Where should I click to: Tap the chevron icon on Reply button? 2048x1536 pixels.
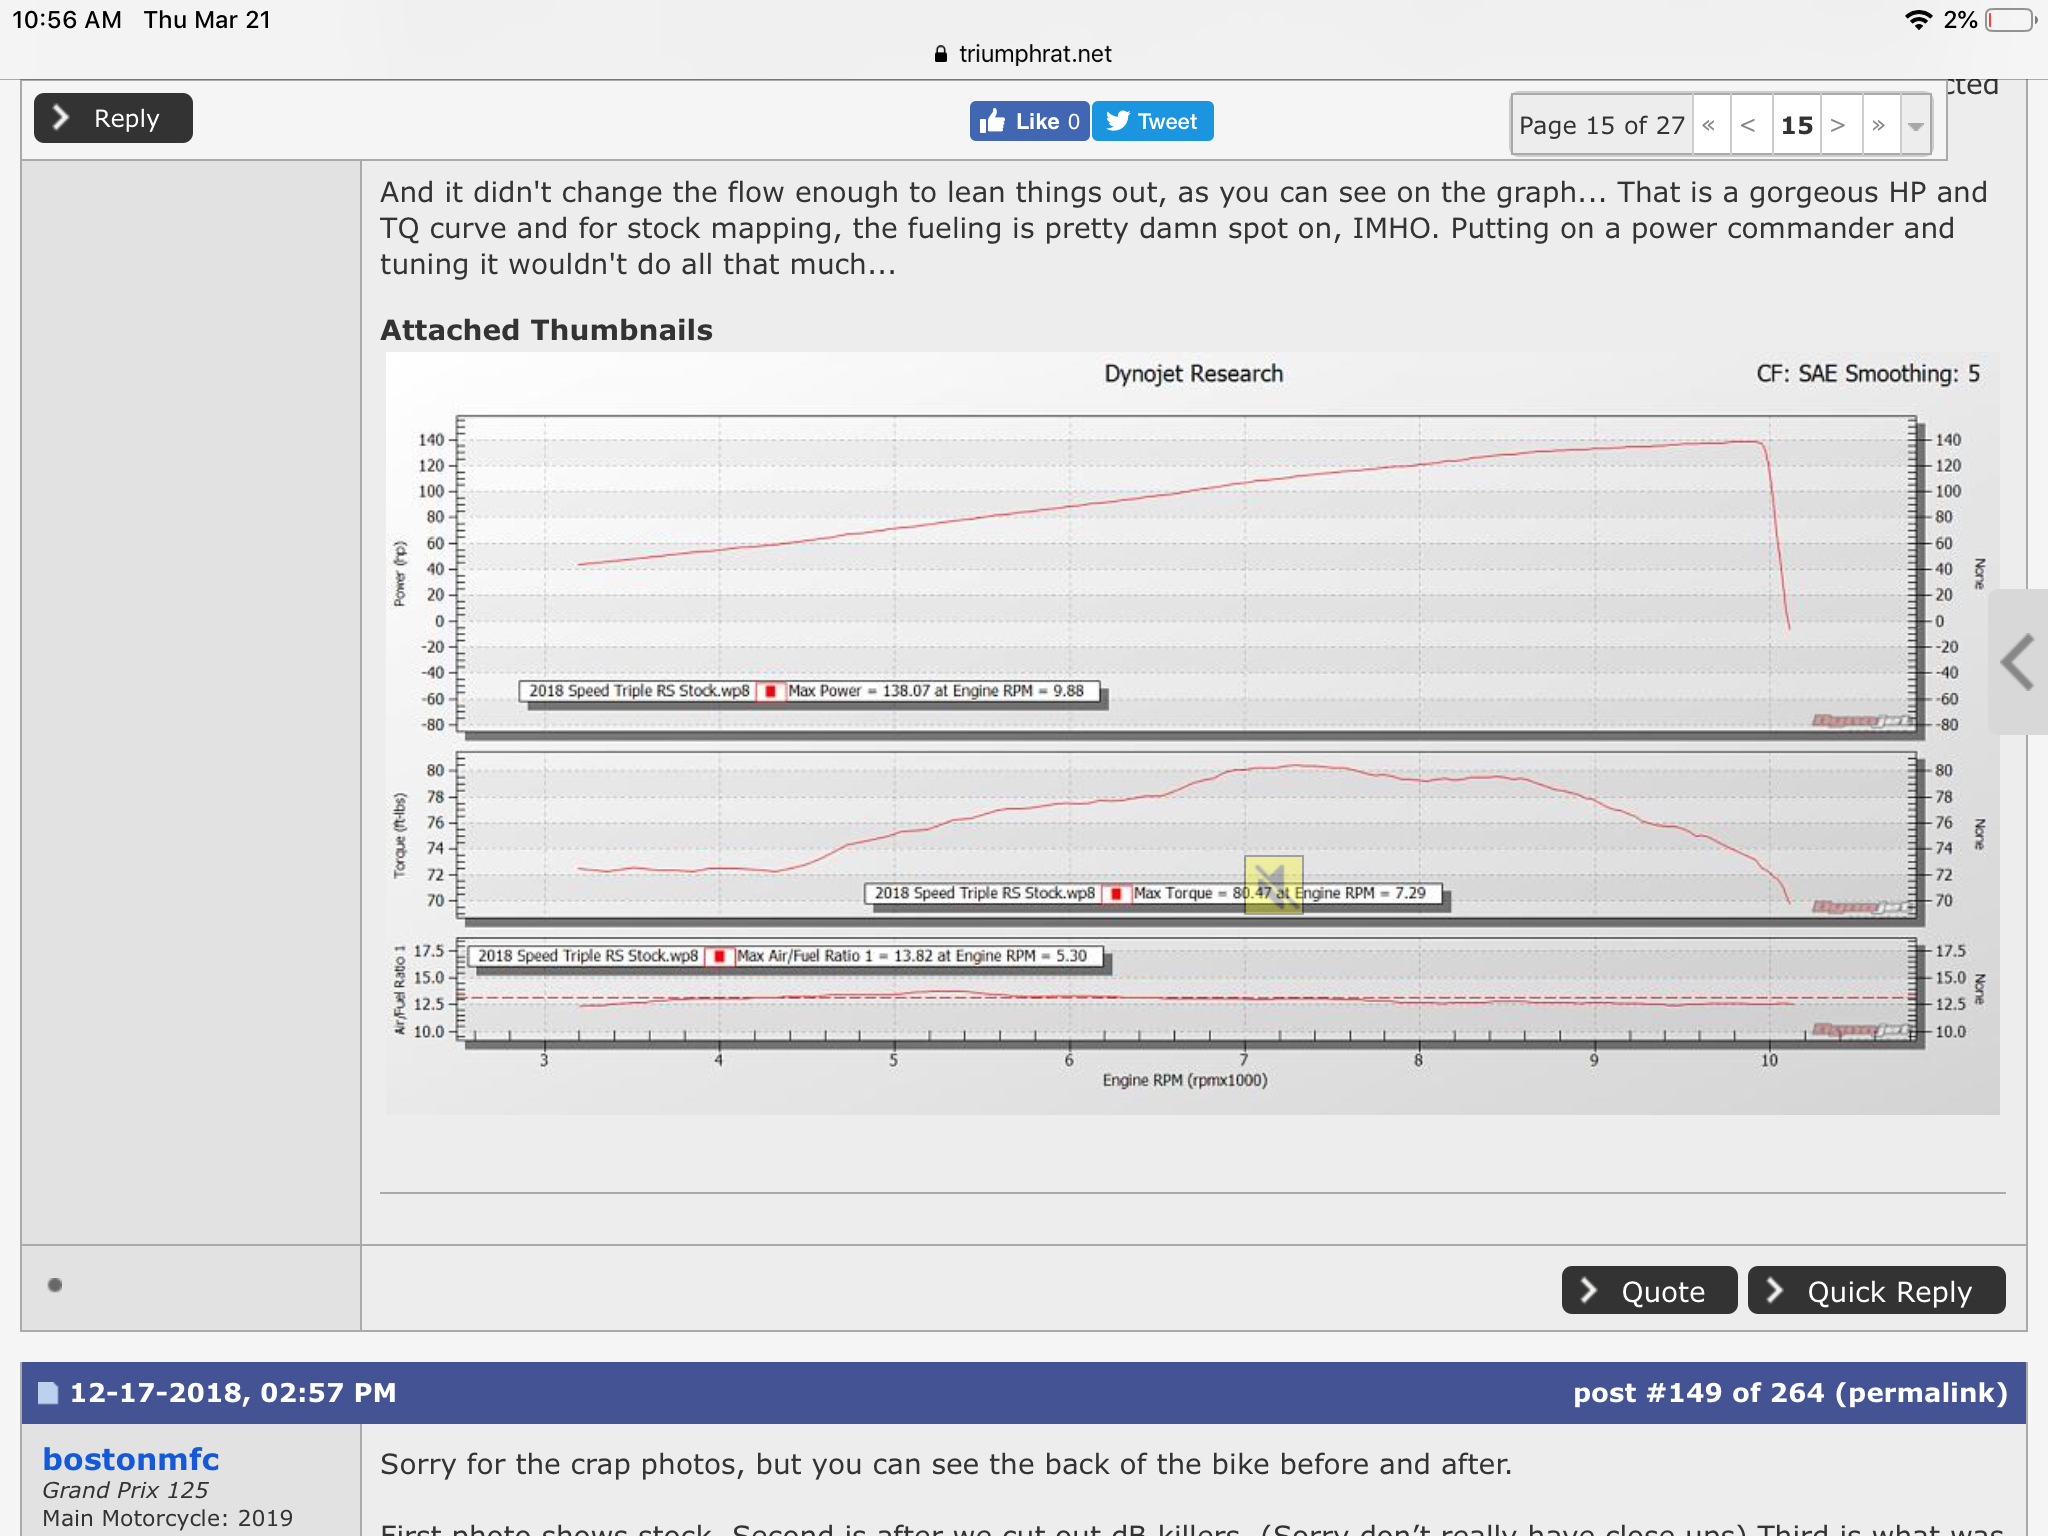[61, 117]
